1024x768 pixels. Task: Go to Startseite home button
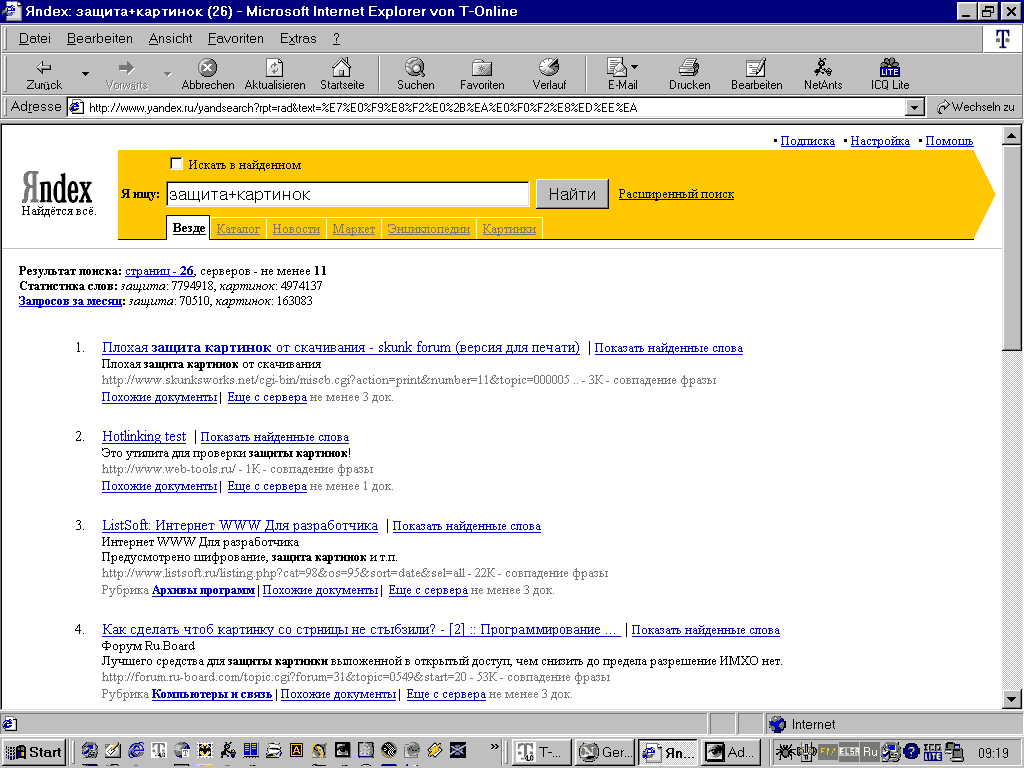tap(342, 74)
